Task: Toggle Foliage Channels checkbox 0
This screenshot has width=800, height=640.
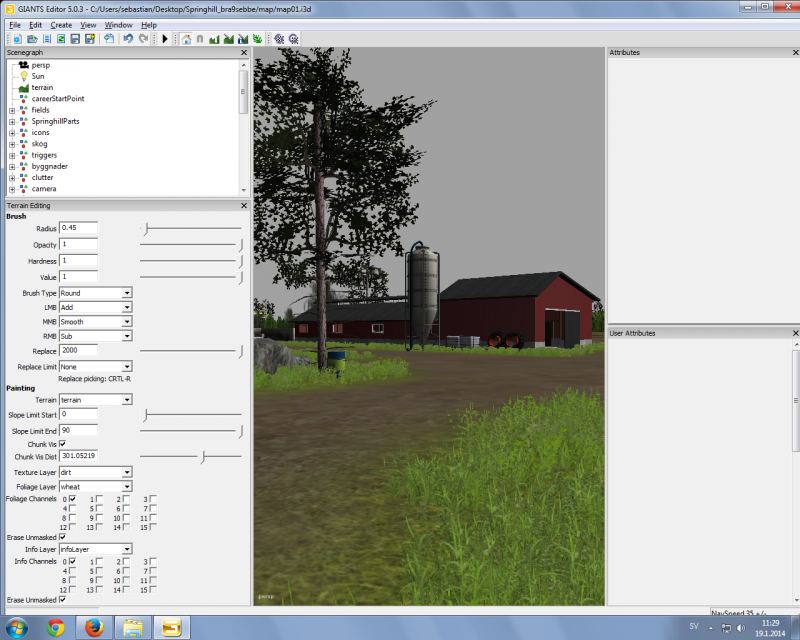Action: pos(72,499)
